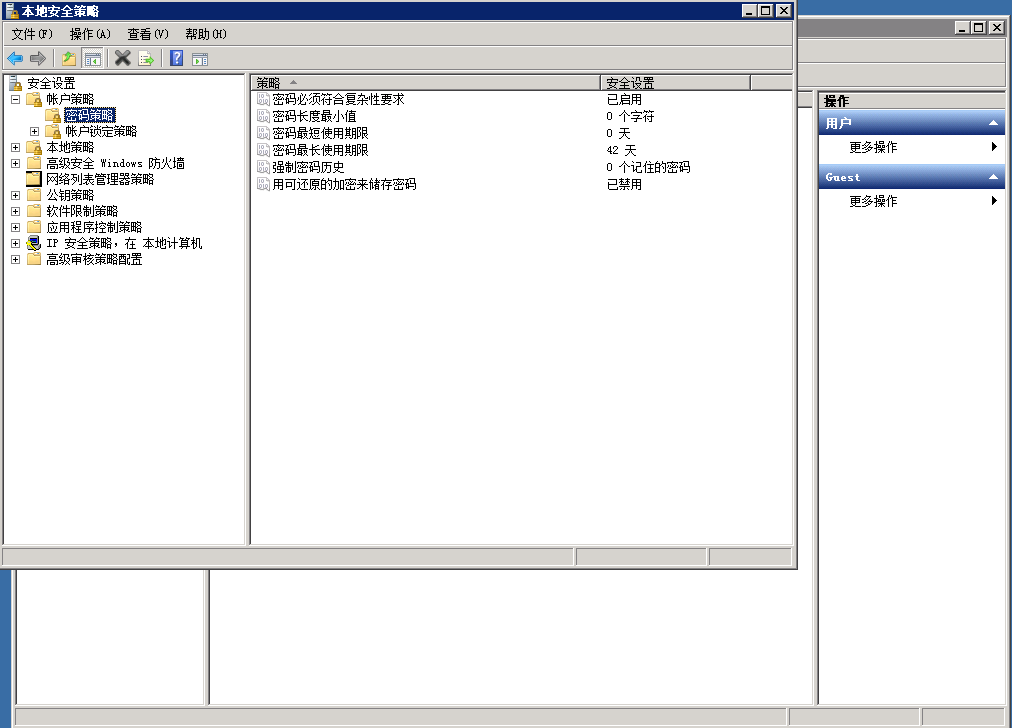Toggle the console tree visibility icon
1012x728 pixels.
point(91,57)
